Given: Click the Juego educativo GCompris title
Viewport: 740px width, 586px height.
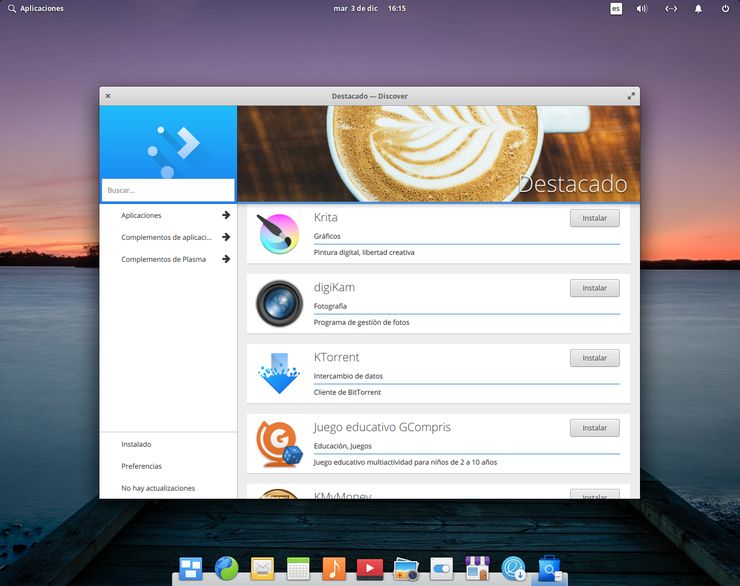Looking at the screenshot, I should coord(382,427).
